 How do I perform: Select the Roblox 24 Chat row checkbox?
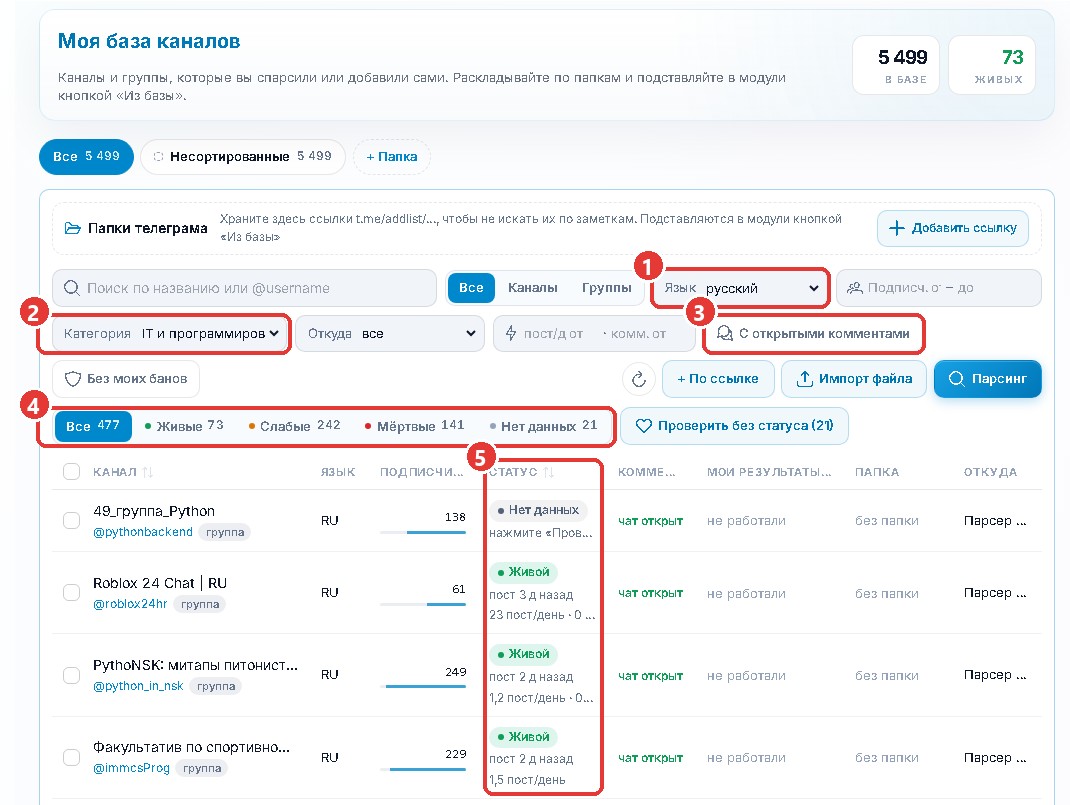point(72,592)
